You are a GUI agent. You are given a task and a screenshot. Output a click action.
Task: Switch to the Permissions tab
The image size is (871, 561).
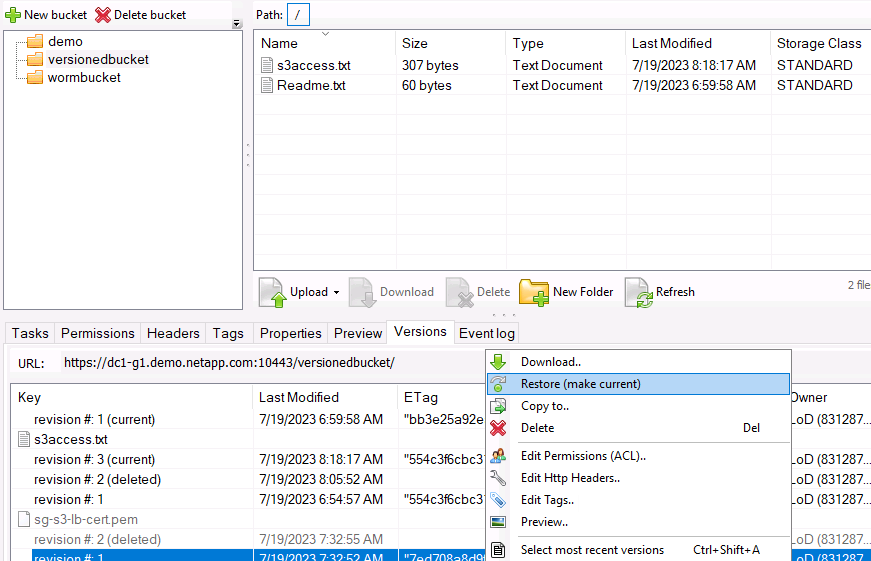pos(98,333)
